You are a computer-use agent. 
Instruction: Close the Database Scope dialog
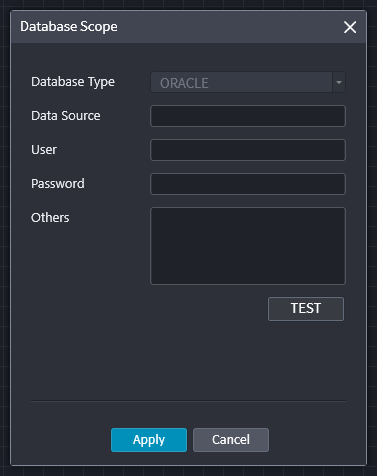(x=350, y=27)
